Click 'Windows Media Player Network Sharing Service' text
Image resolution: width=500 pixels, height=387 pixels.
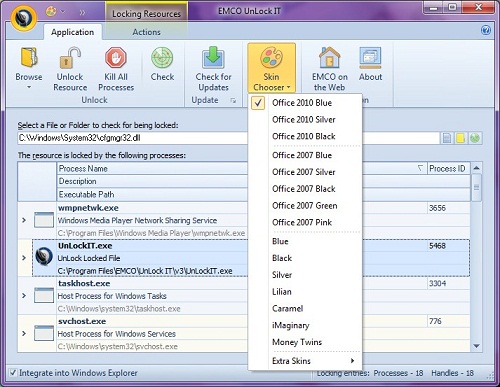point(137,220)
